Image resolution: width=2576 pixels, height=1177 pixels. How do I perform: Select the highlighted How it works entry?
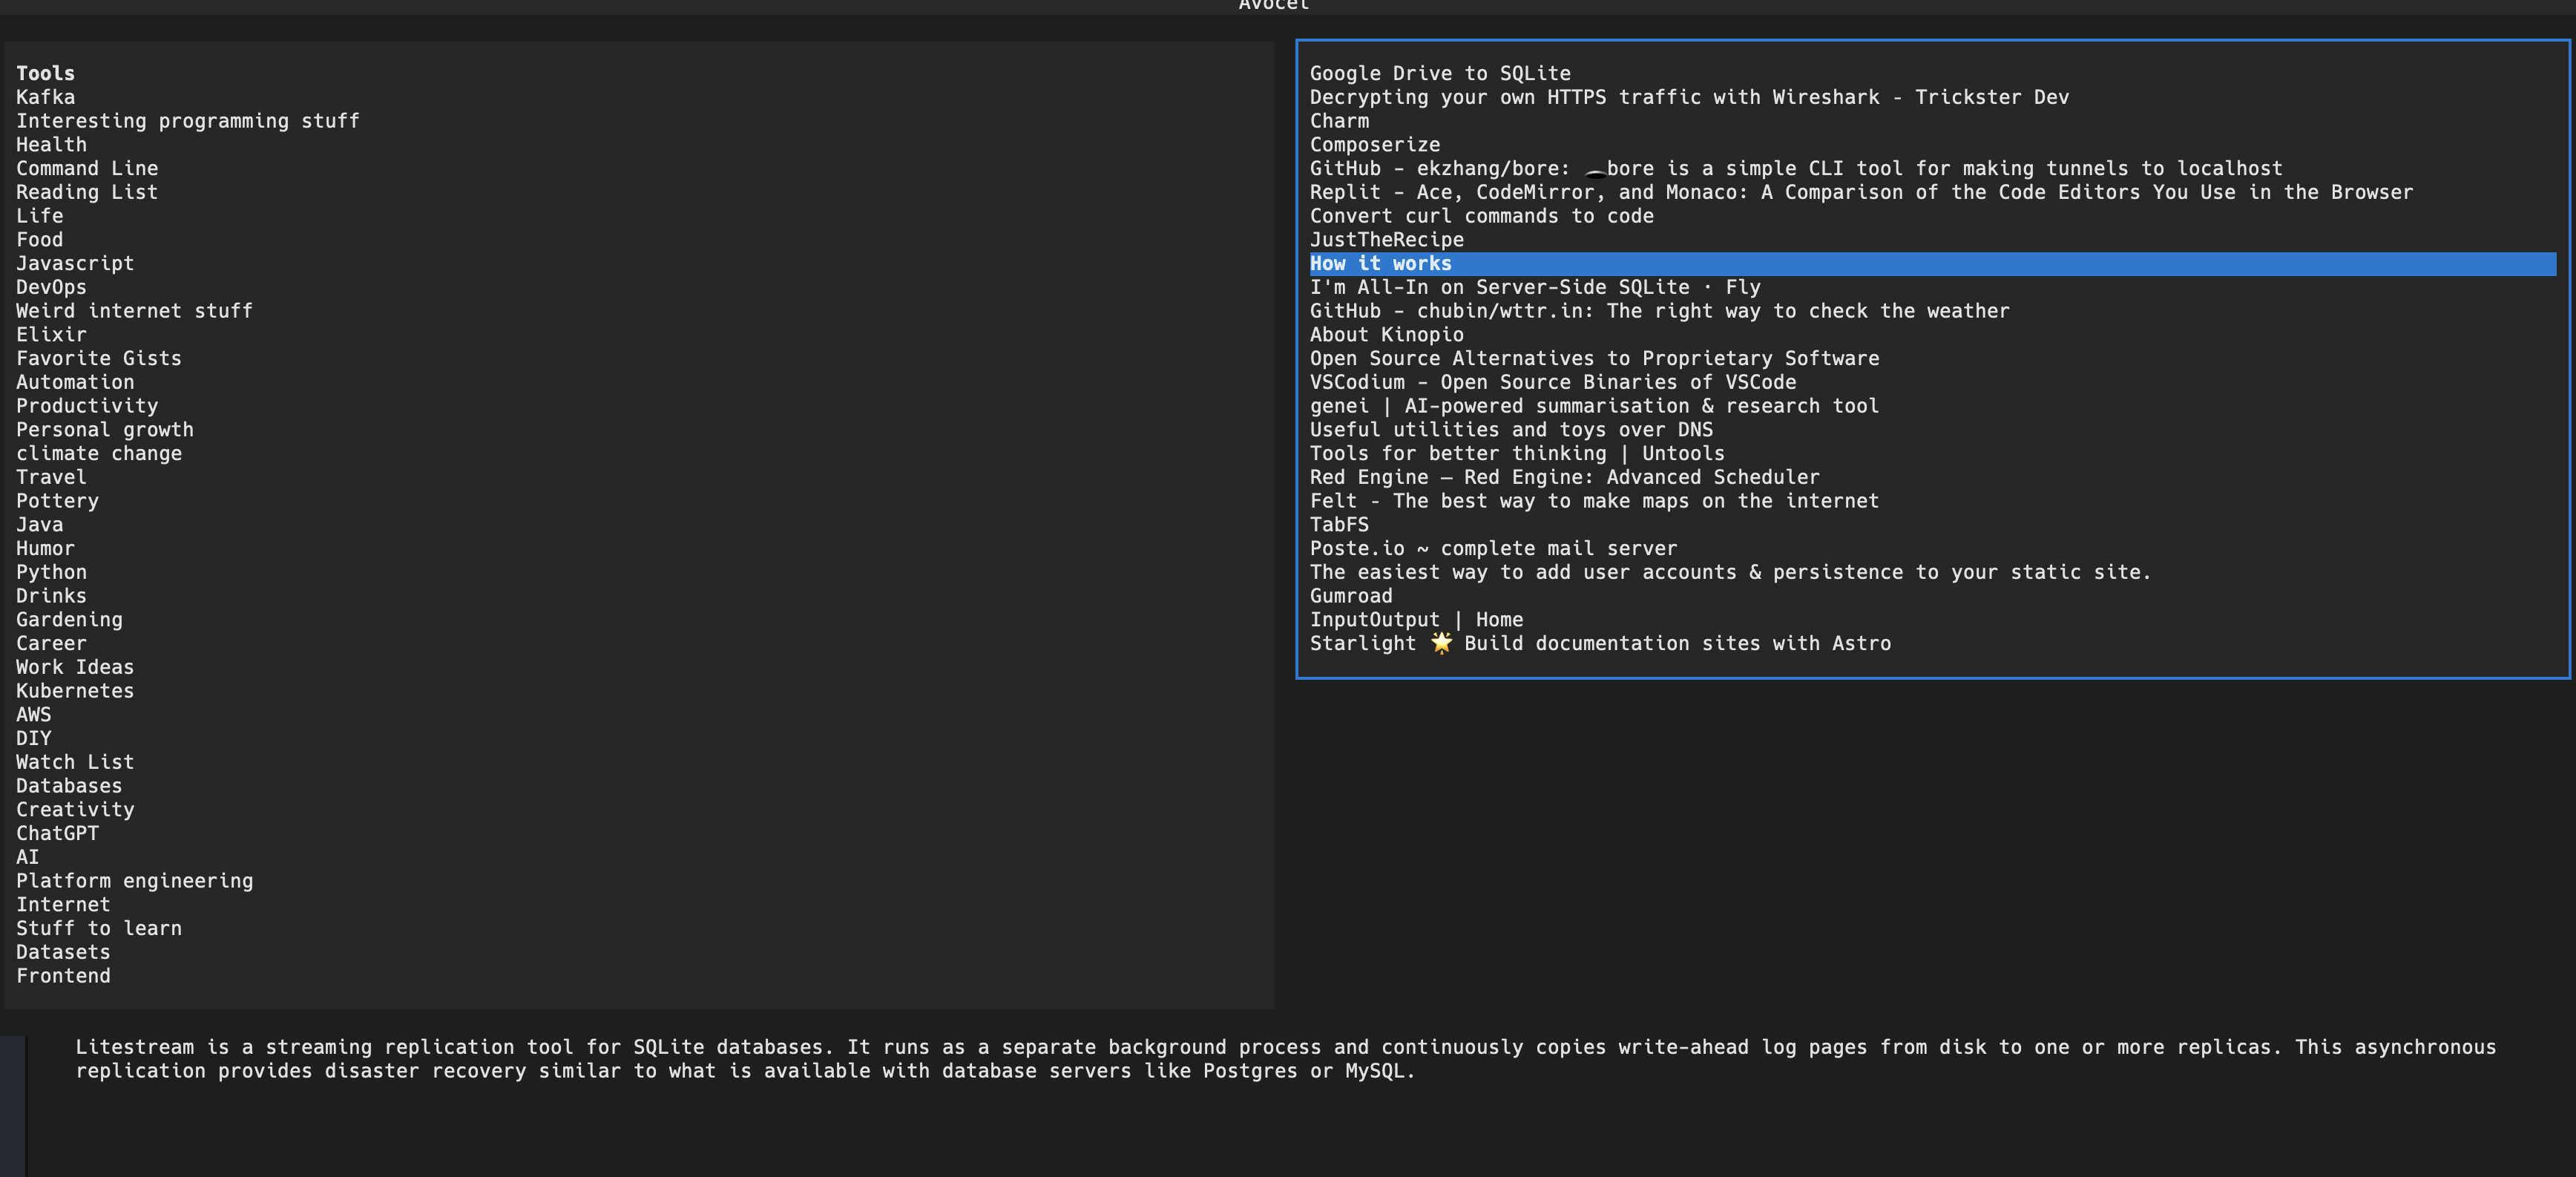click(1381, 264)
